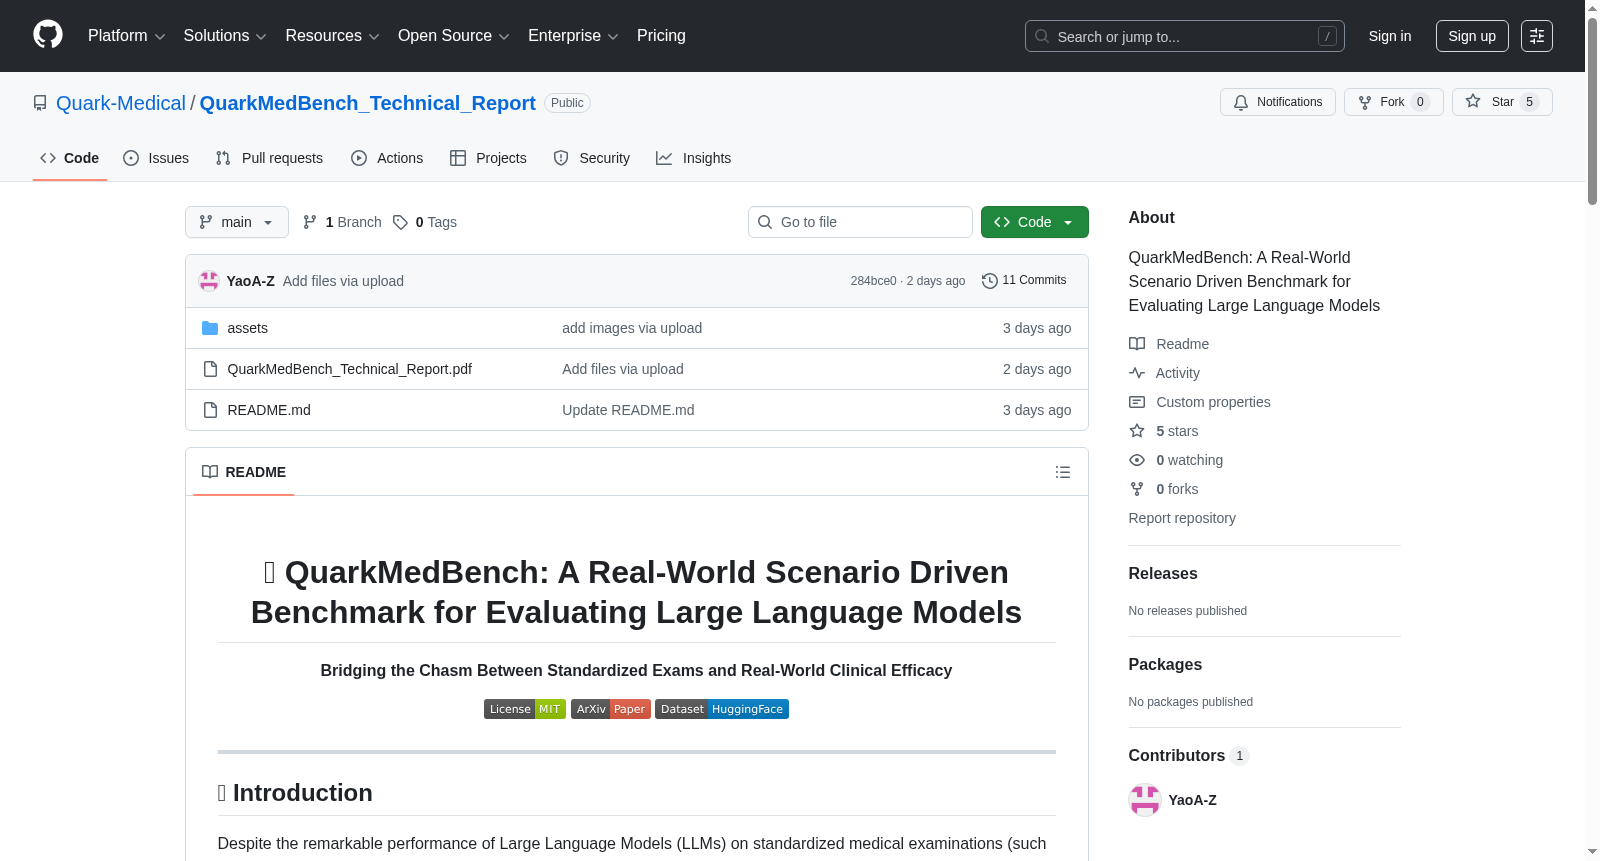
Task: Open YaoA-Z avatar in commit bar
Action: coord(209,281)
